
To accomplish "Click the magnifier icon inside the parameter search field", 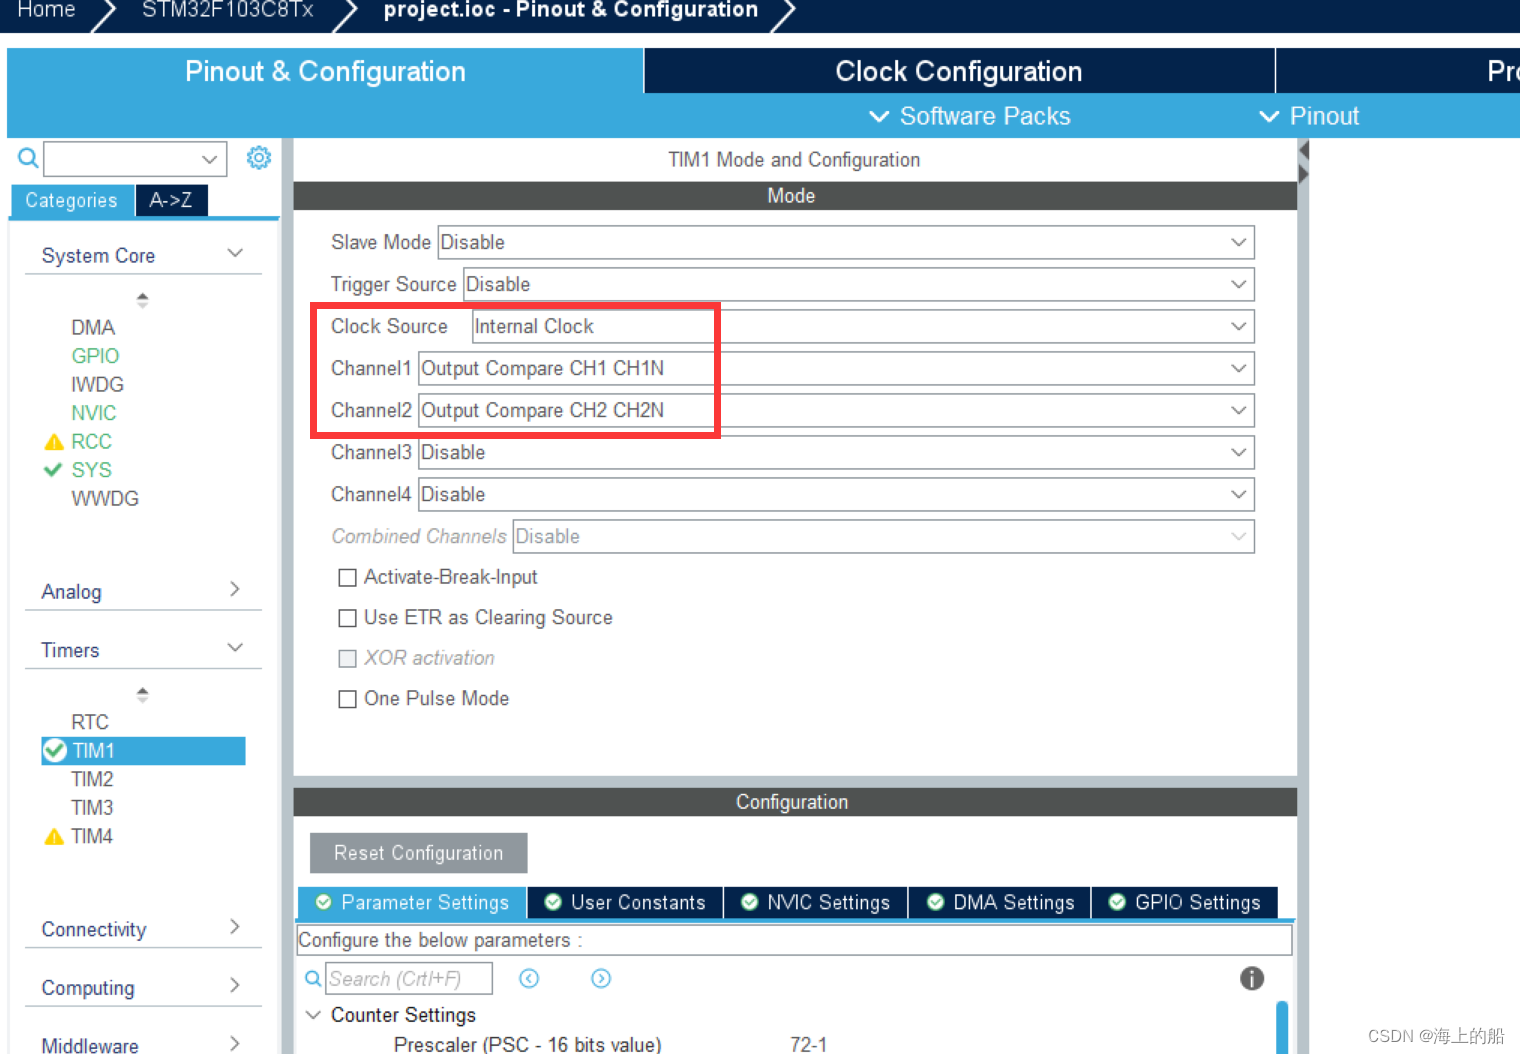I will tap(313, 978).
